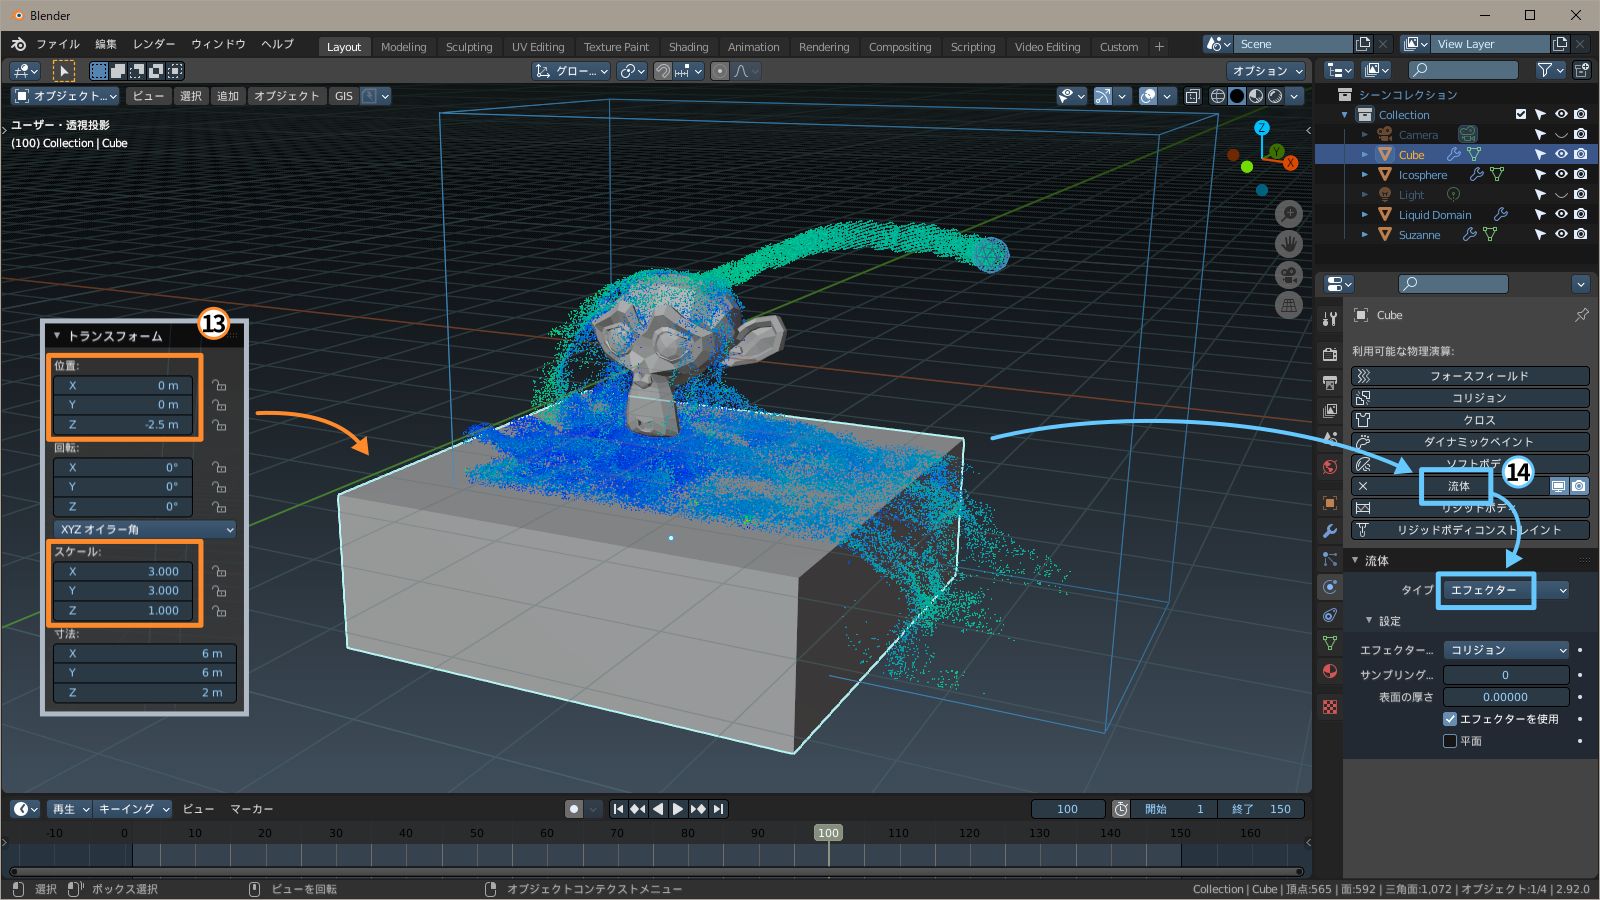Open the Texture properties checkerboard tab

point(1330,707)
